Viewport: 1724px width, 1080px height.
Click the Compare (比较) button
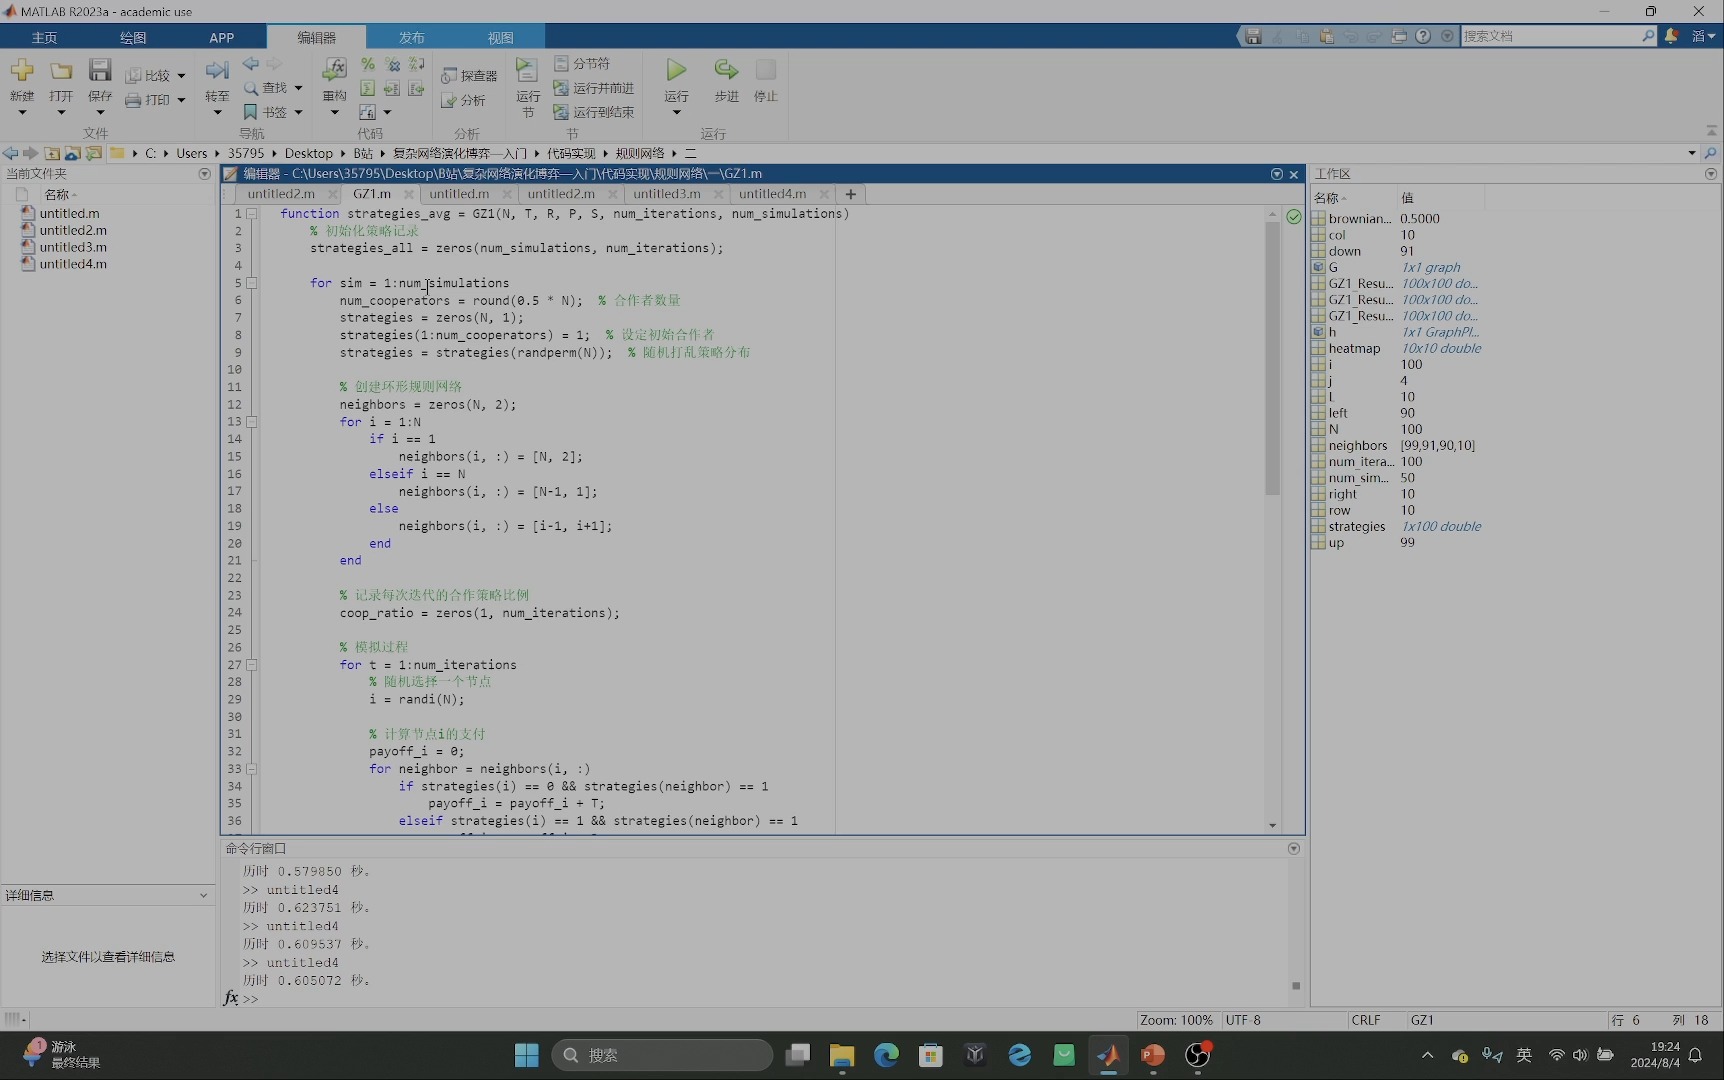point(149,76)
